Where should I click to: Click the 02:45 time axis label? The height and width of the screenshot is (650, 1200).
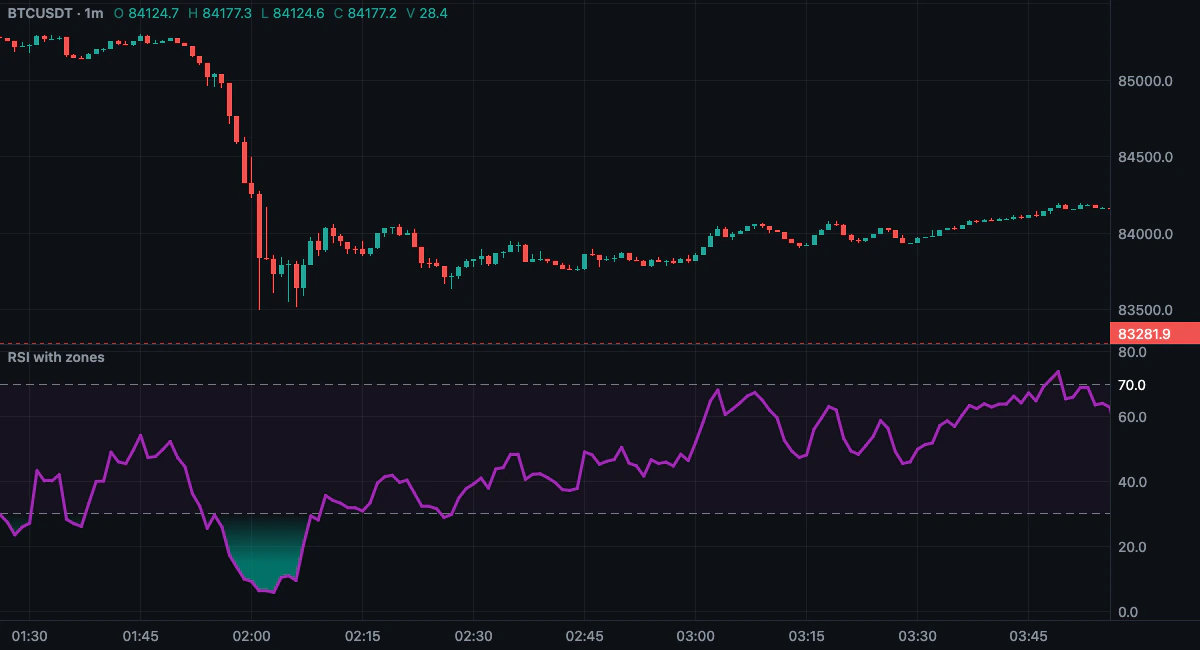pyautogui.click(x=584, y=637)
